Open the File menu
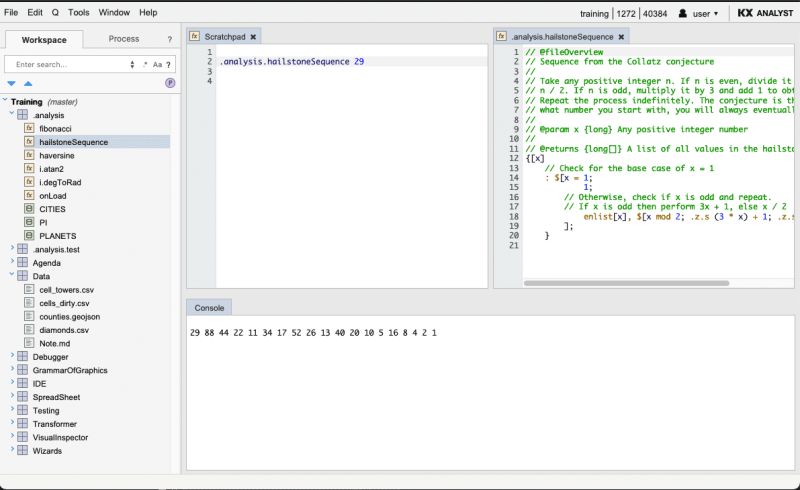 tap(11, 12)
